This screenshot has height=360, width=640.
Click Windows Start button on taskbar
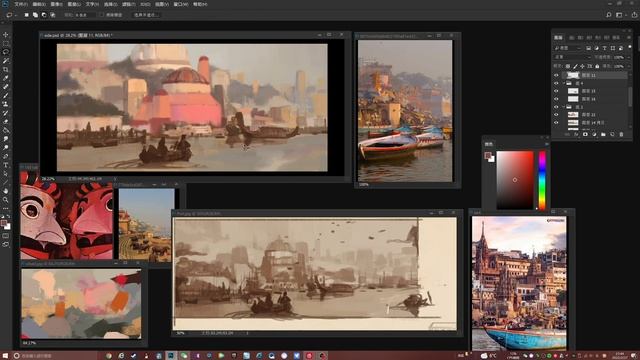[x=5, y=356]
